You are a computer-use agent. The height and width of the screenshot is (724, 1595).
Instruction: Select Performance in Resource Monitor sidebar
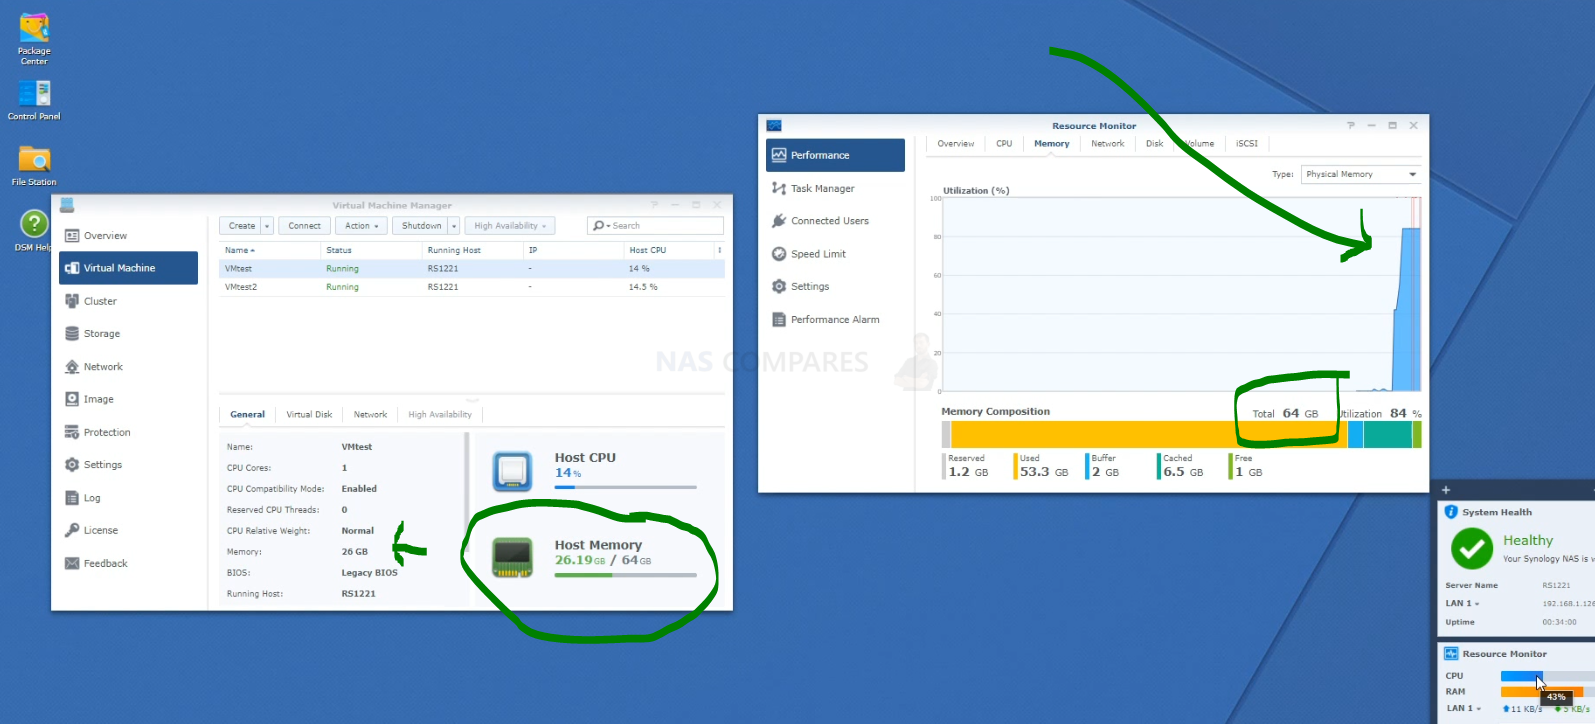point(835,155)
